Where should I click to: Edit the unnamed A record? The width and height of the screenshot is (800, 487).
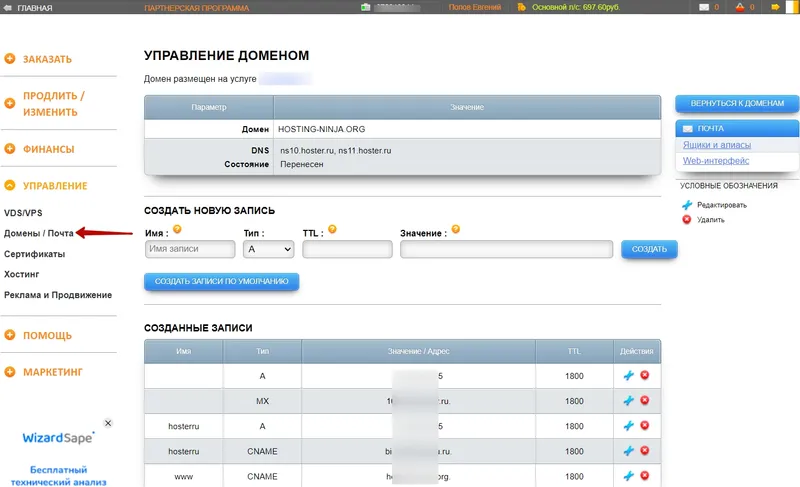(629, 376)
